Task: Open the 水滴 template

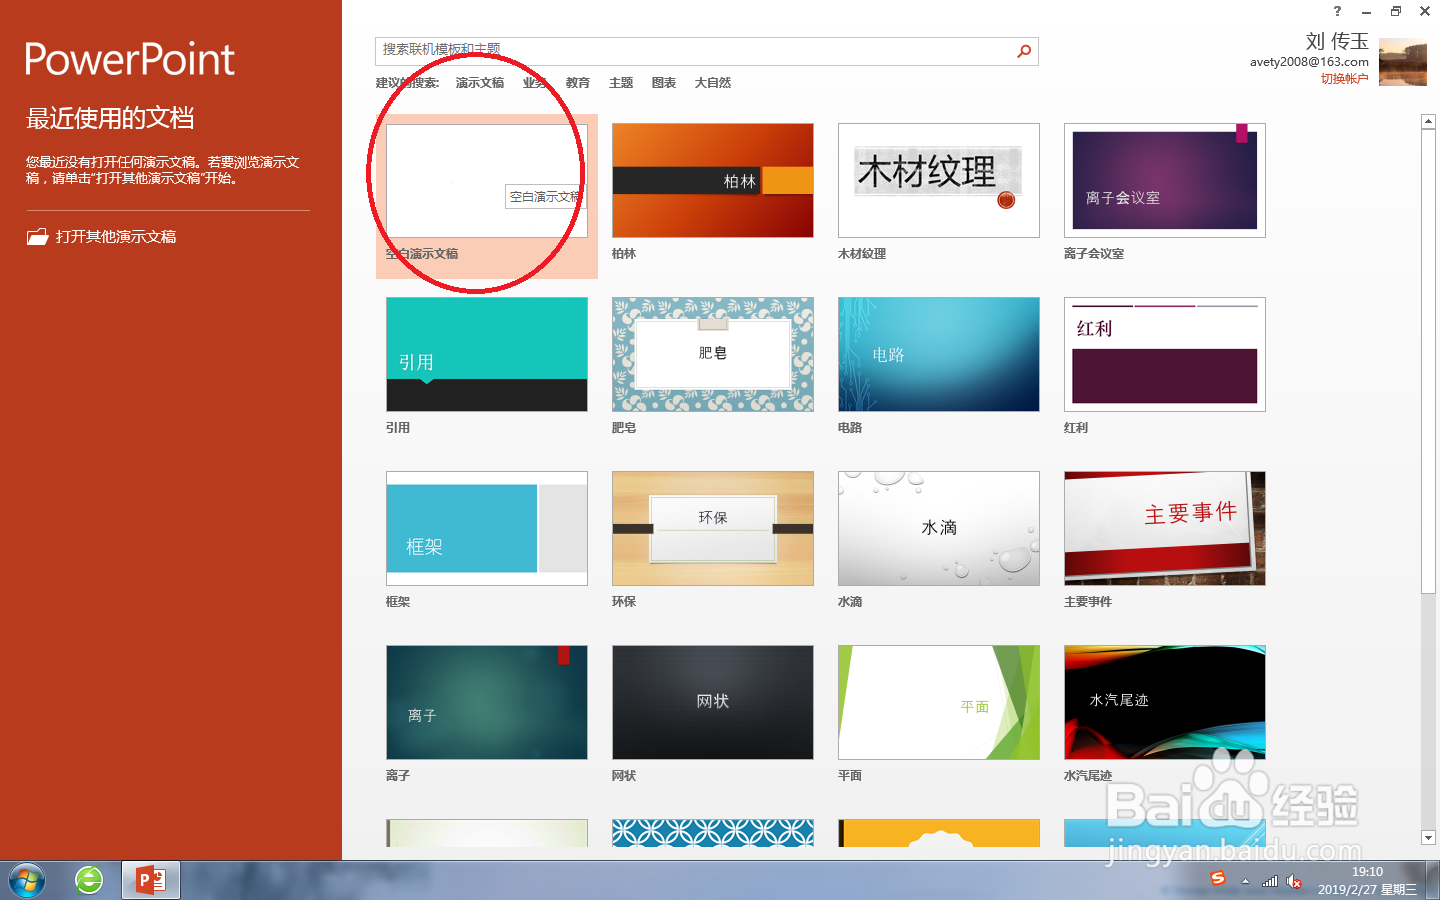Action: point(938,528)
